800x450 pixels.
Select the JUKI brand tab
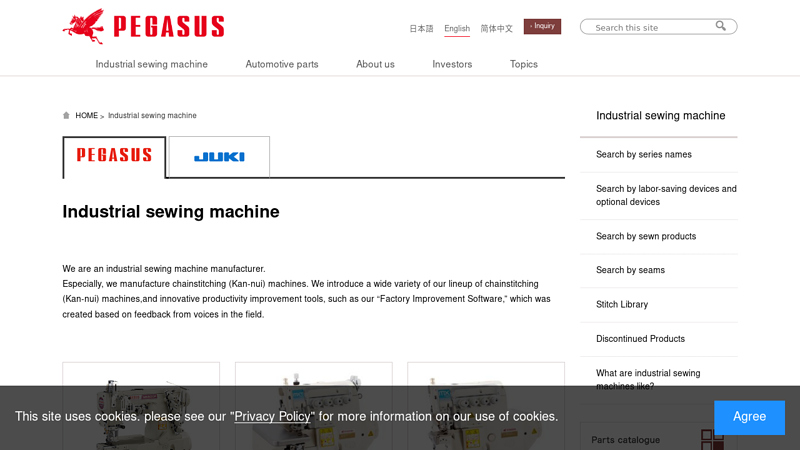(219, 157)
